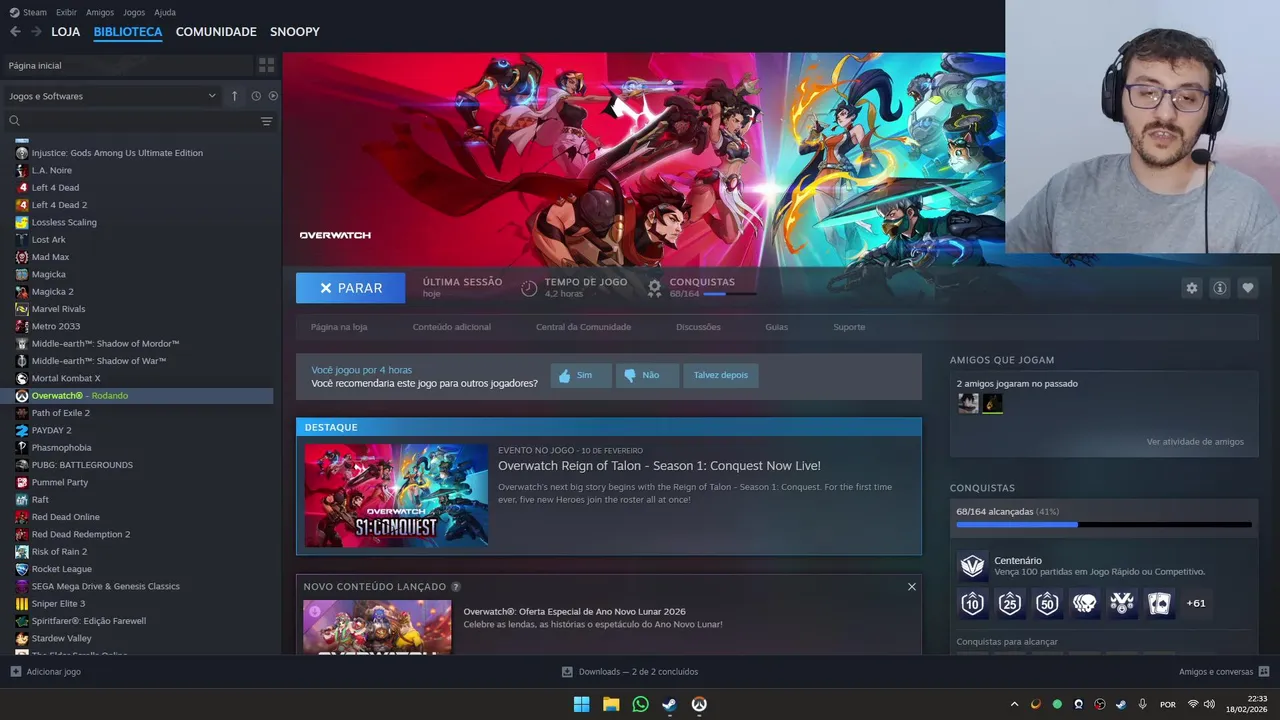This screenshot has height=720, width=1280.
Task: Show +61 more achievements
Action: [1196, 603]
